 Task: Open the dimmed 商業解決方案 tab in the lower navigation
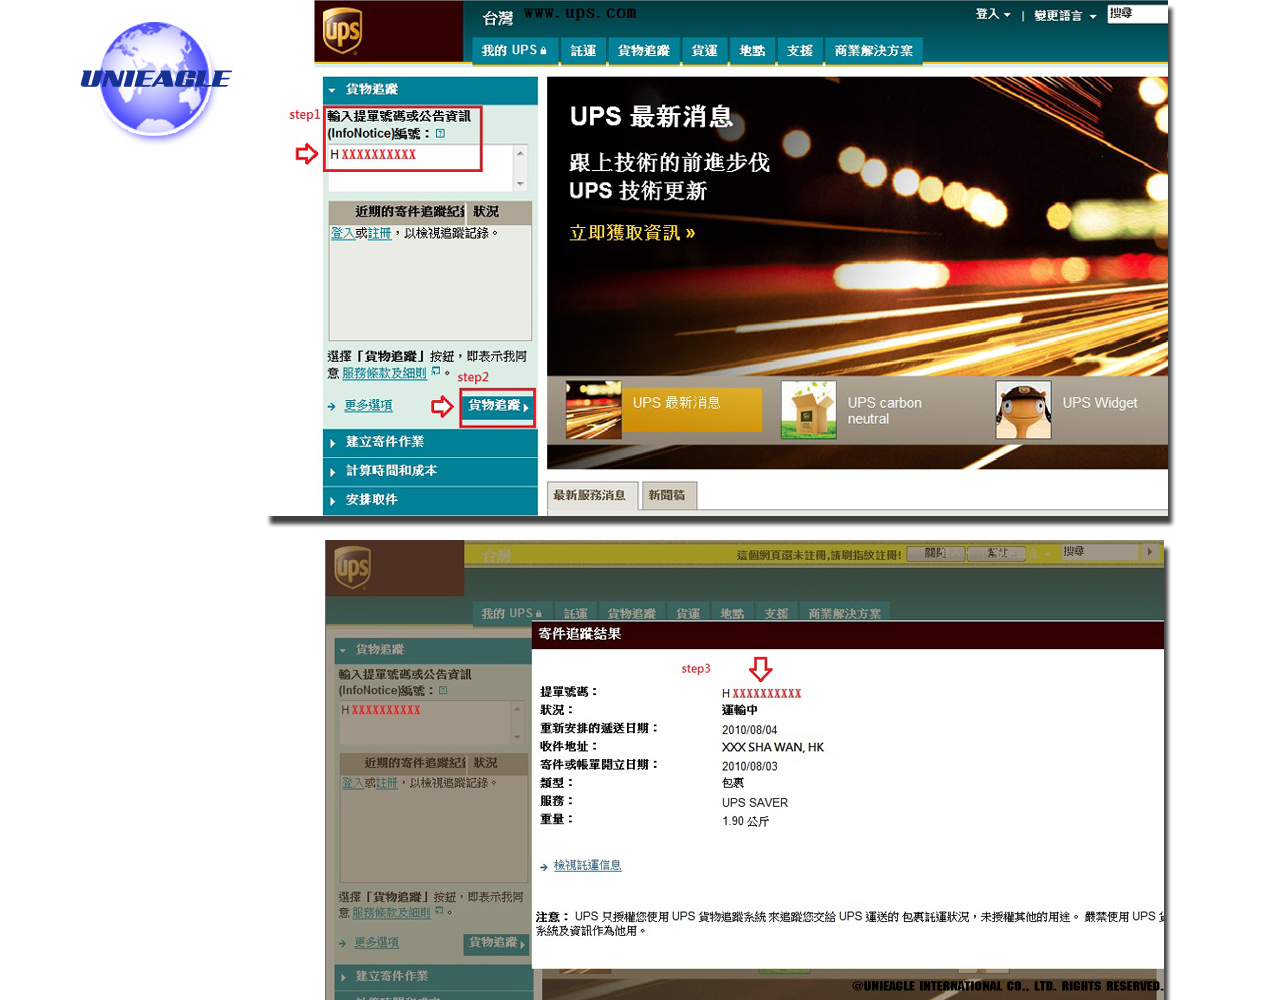845,613
